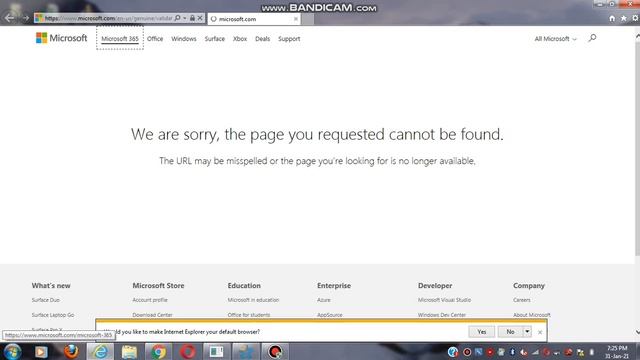Open Favorites star icon
This screenshot has width=640, height=360.
tap(624, 18)
